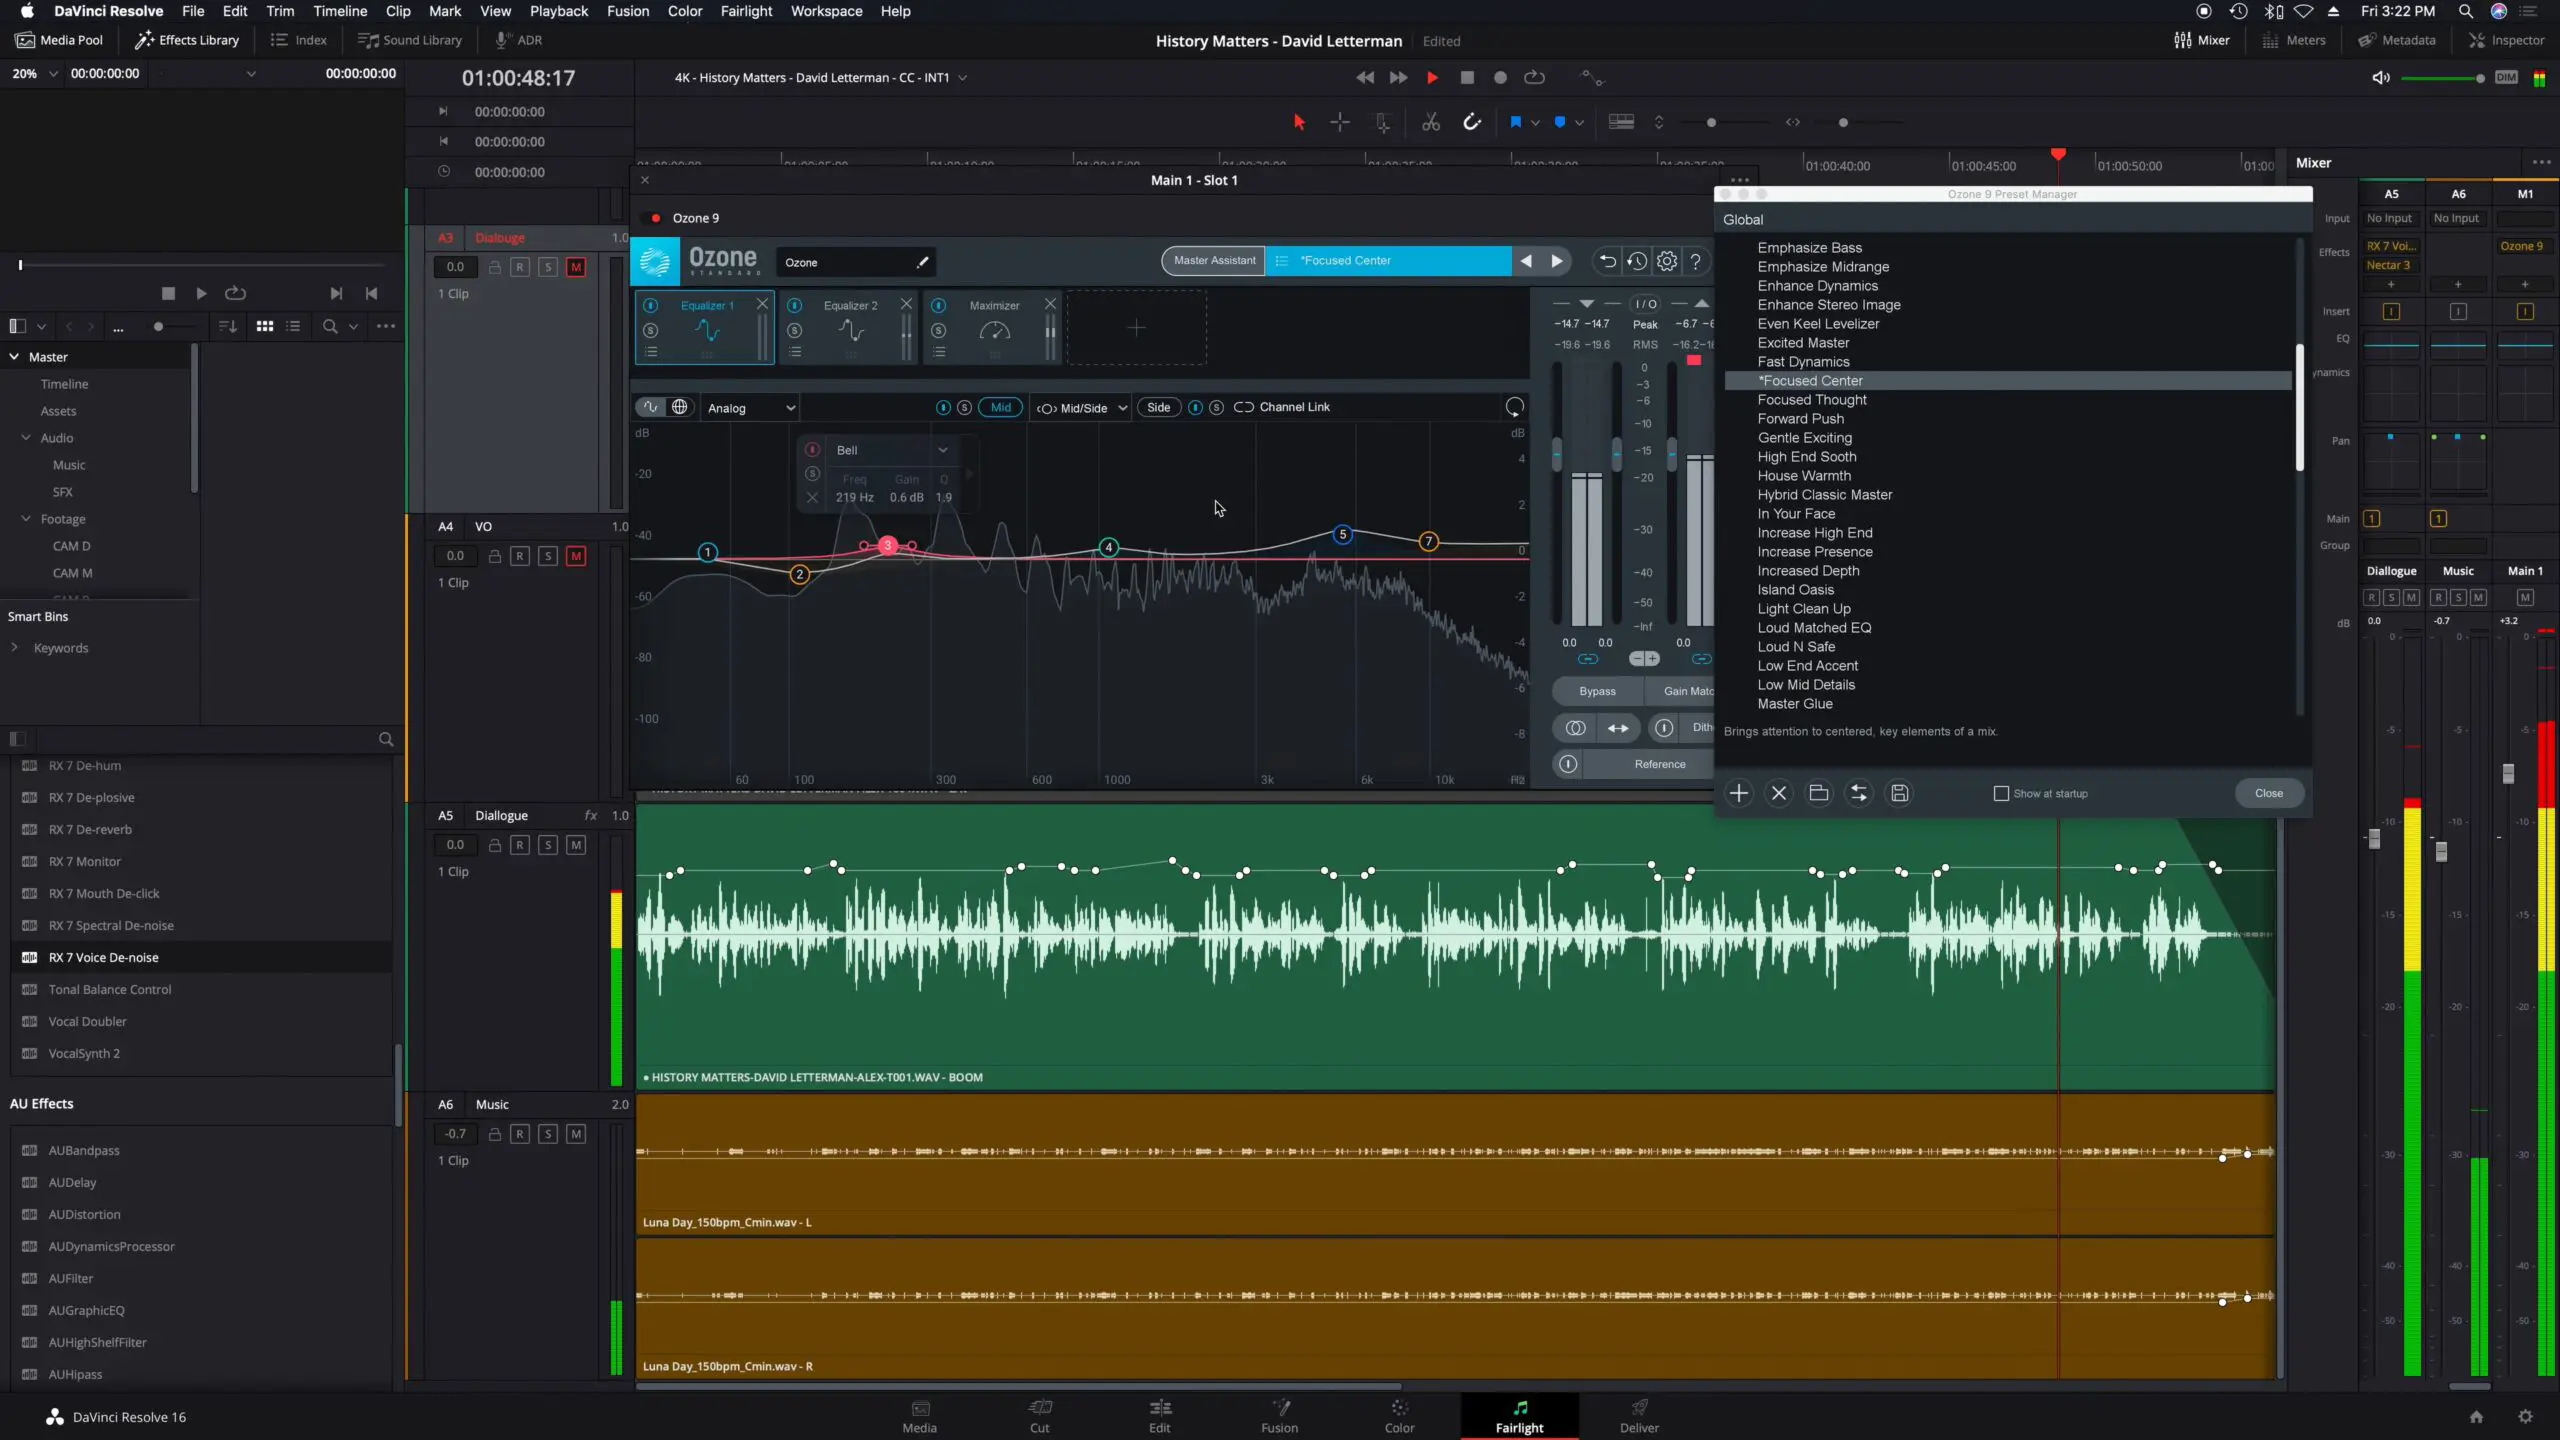The image size is (2560, 1440).
Task: Switch to the Color page
Action: [x=1399, y=1416]
